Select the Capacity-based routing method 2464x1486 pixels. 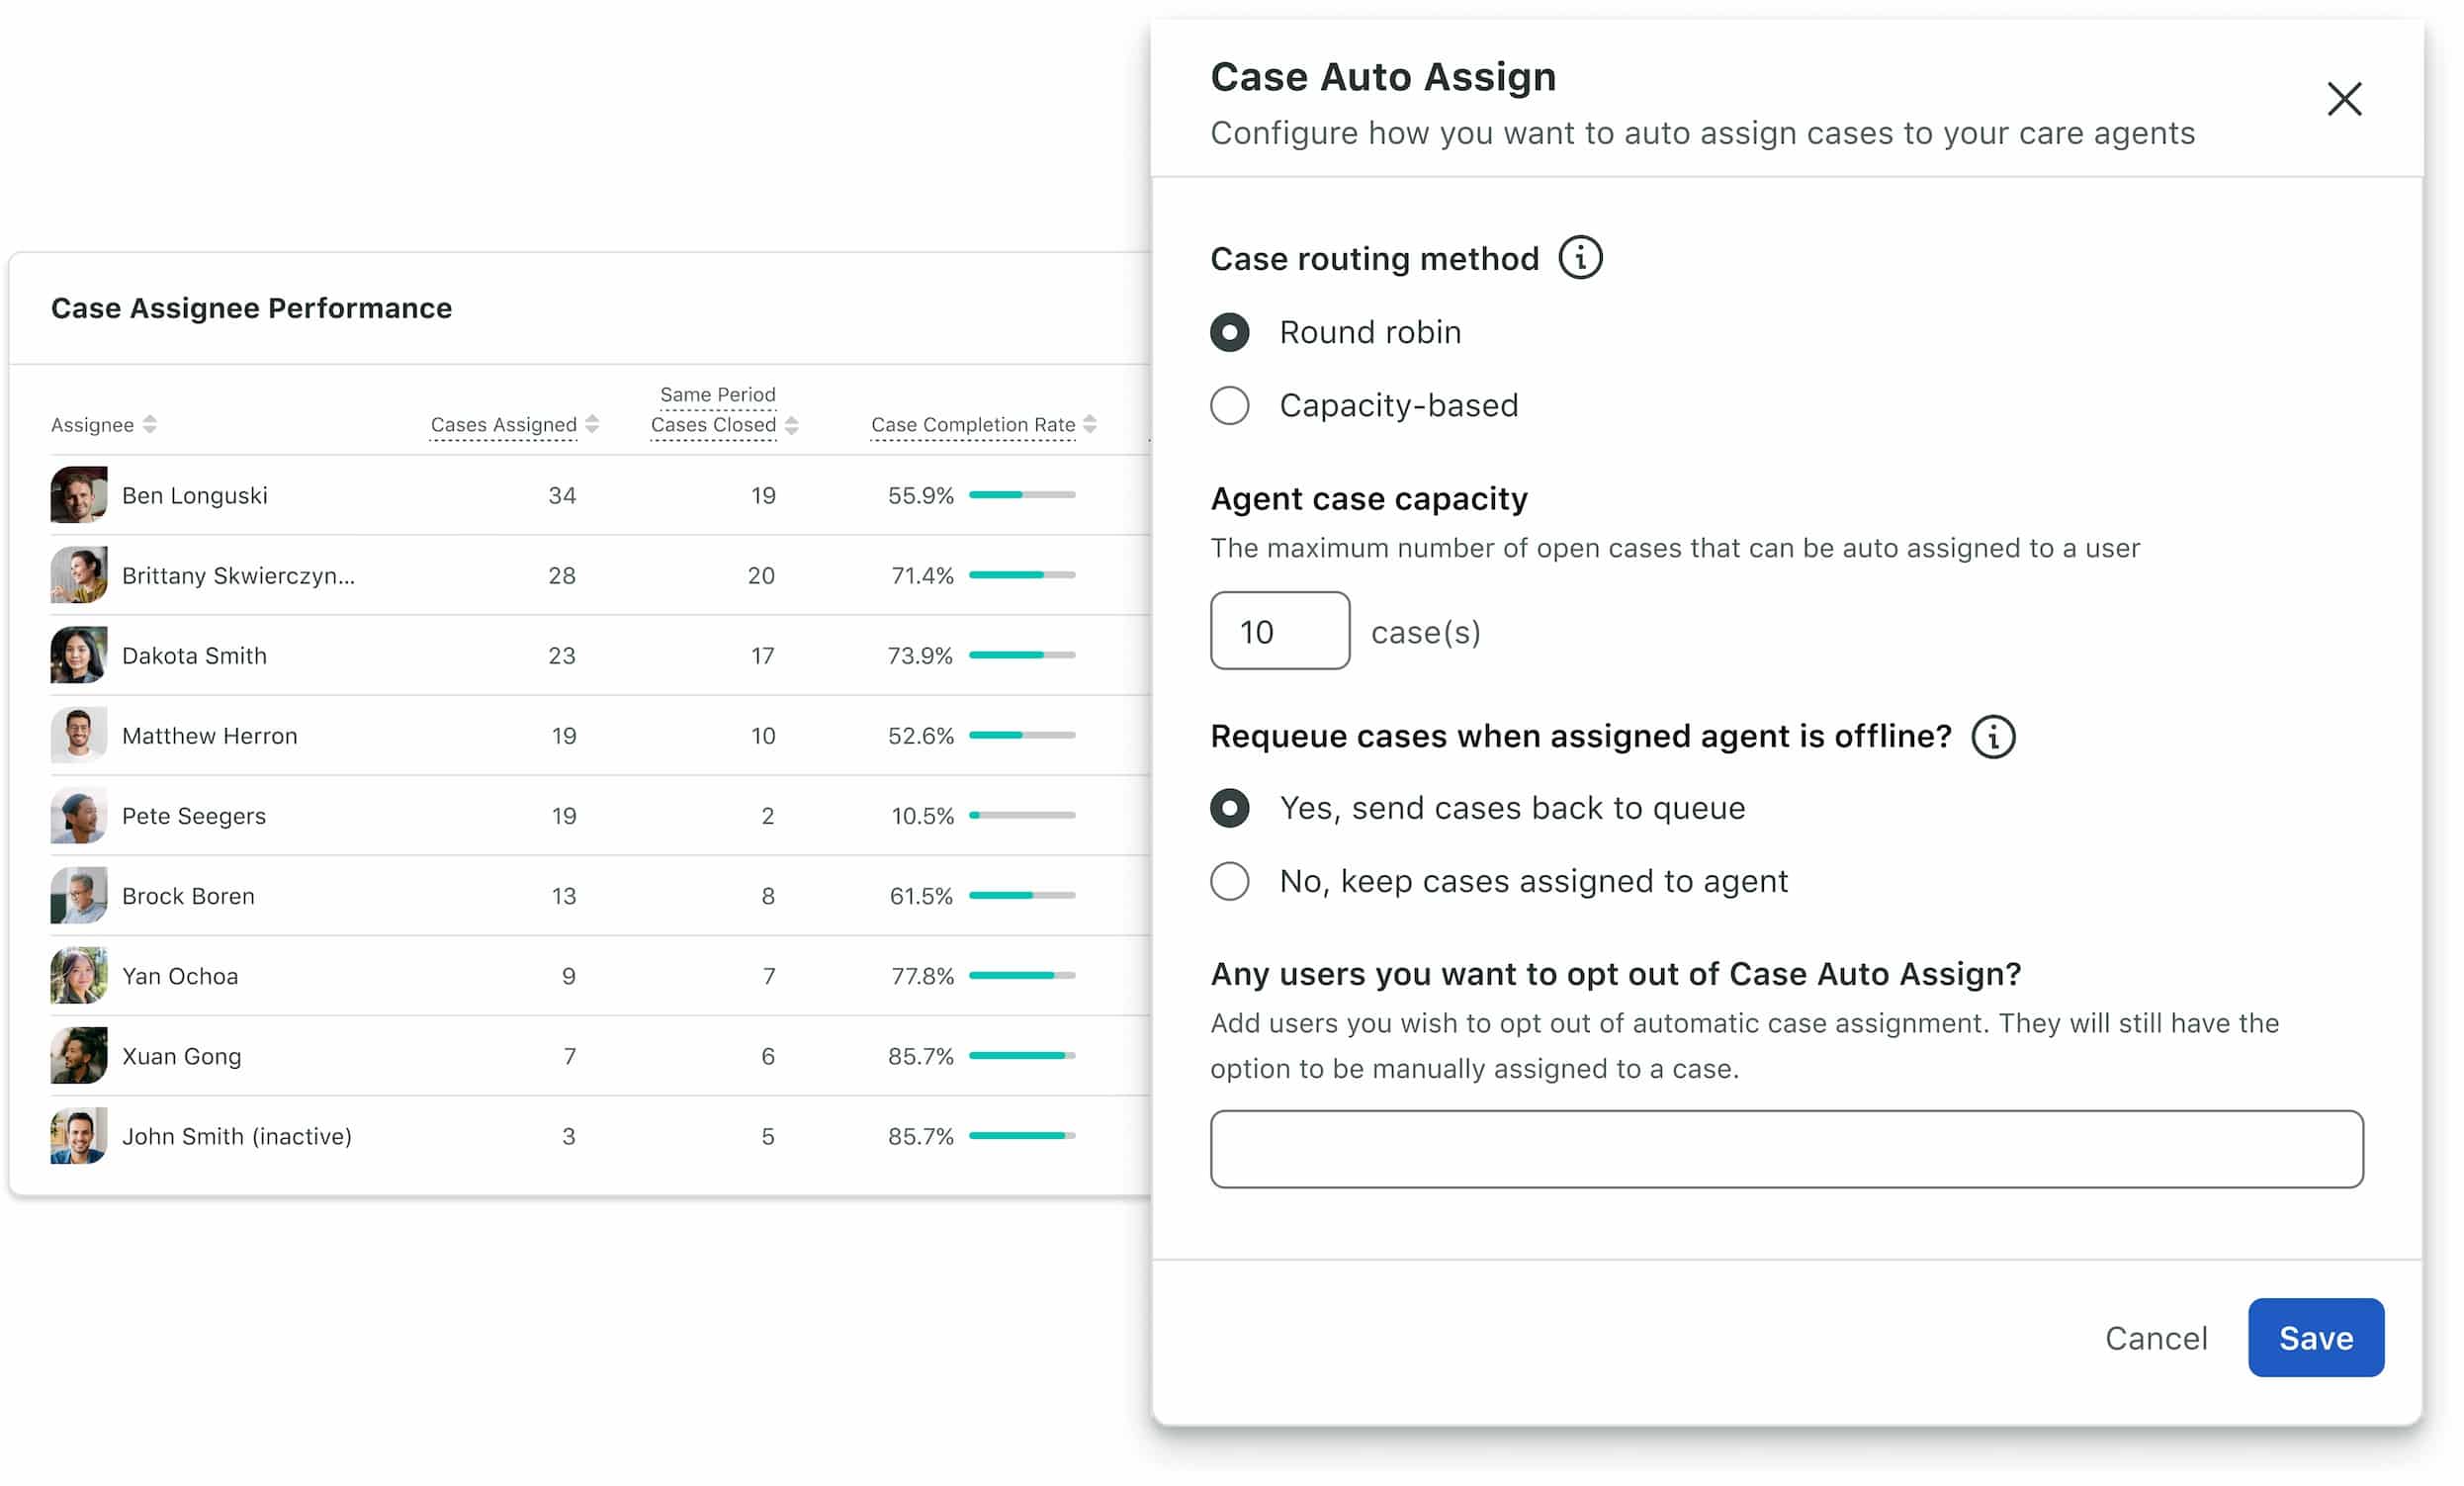1230,405
